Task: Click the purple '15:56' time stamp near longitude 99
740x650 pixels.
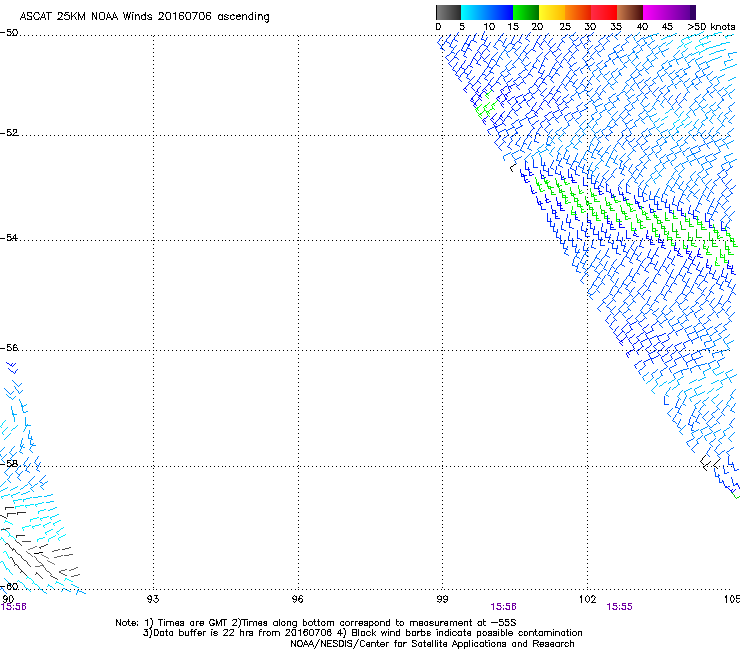Action: 503,607
